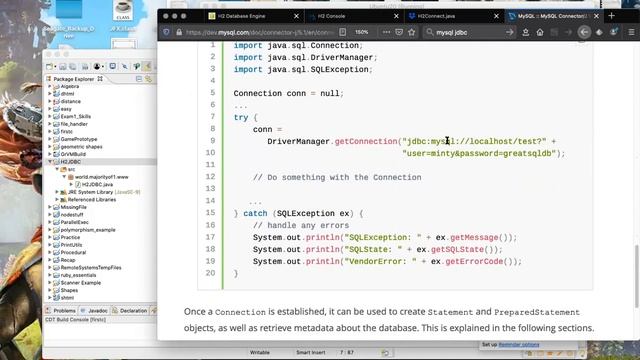The height and width of the screenshot is (360, 640).
Task: Collapse the src folder
Action: (x=57, y=169)
